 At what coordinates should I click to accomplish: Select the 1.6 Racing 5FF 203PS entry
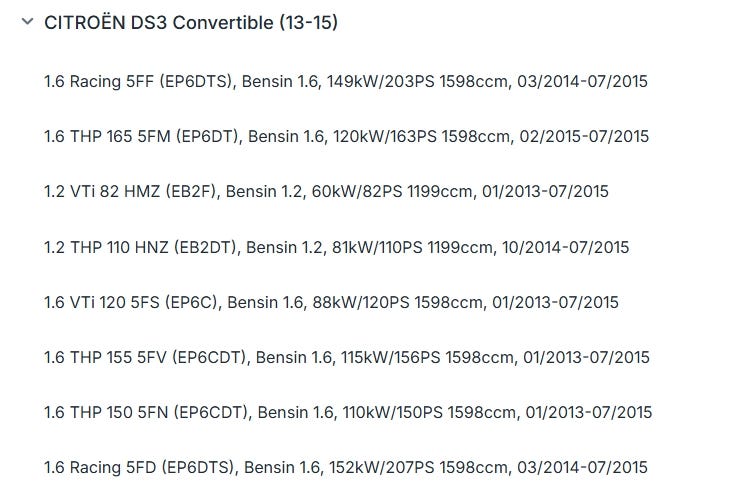click(346, 81)
